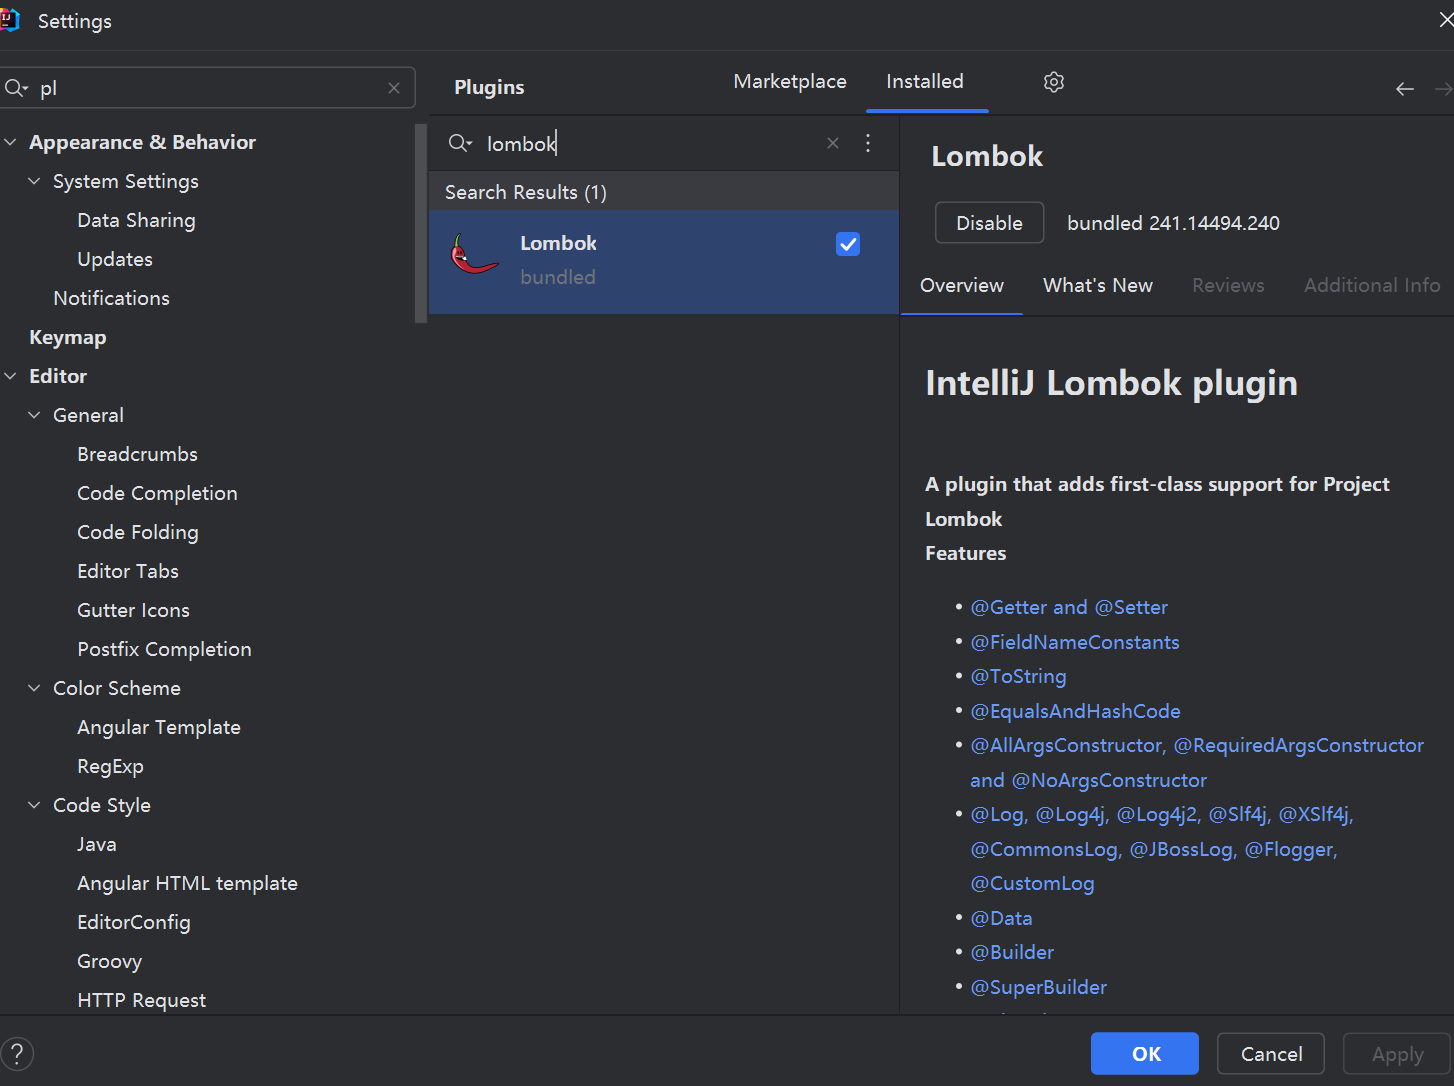This screenshot has width=1454, height=1086.
Task: Open Java code style
Action: coord(96,844)
